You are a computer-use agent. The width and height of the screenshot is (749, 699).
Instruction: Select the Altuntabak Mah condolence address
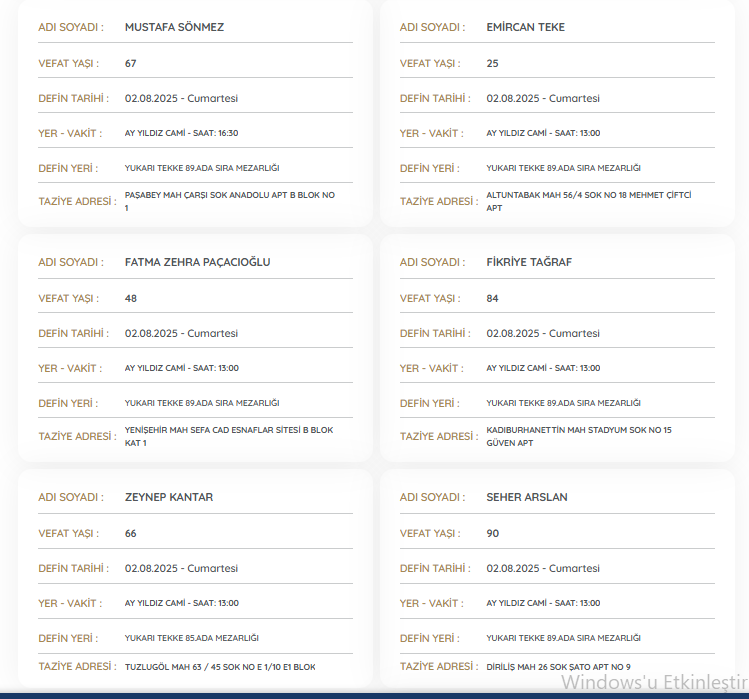tap(588, 201)
